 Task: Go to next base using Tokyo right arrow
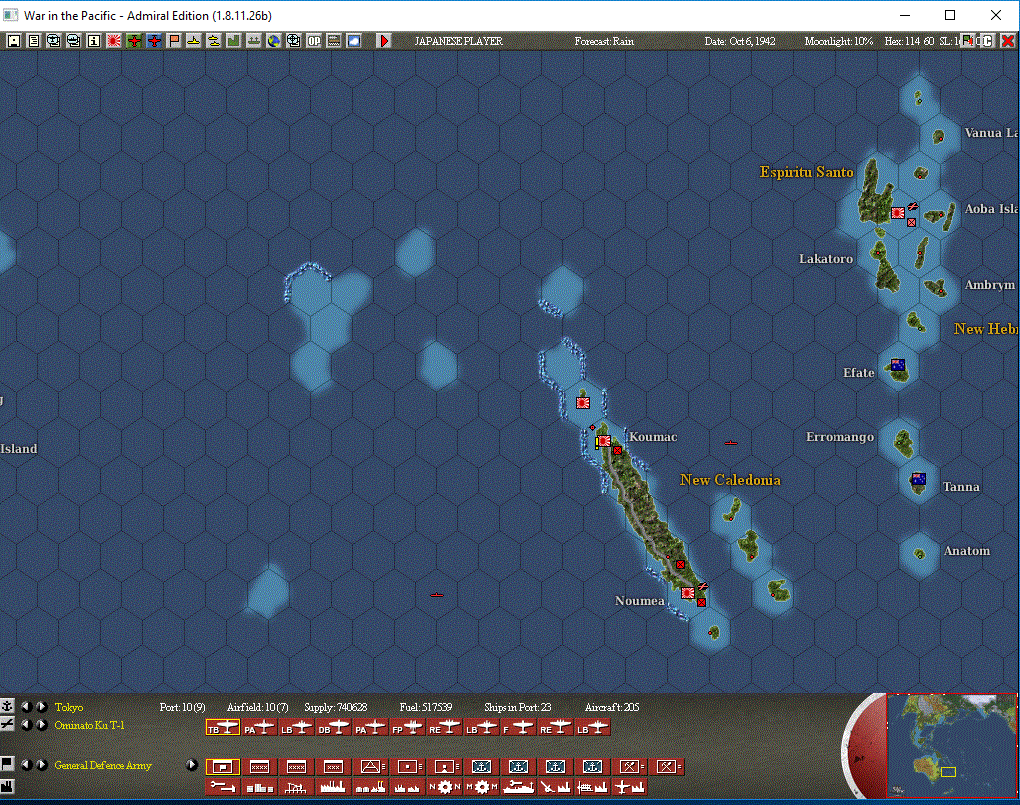(x=42, y=706)
